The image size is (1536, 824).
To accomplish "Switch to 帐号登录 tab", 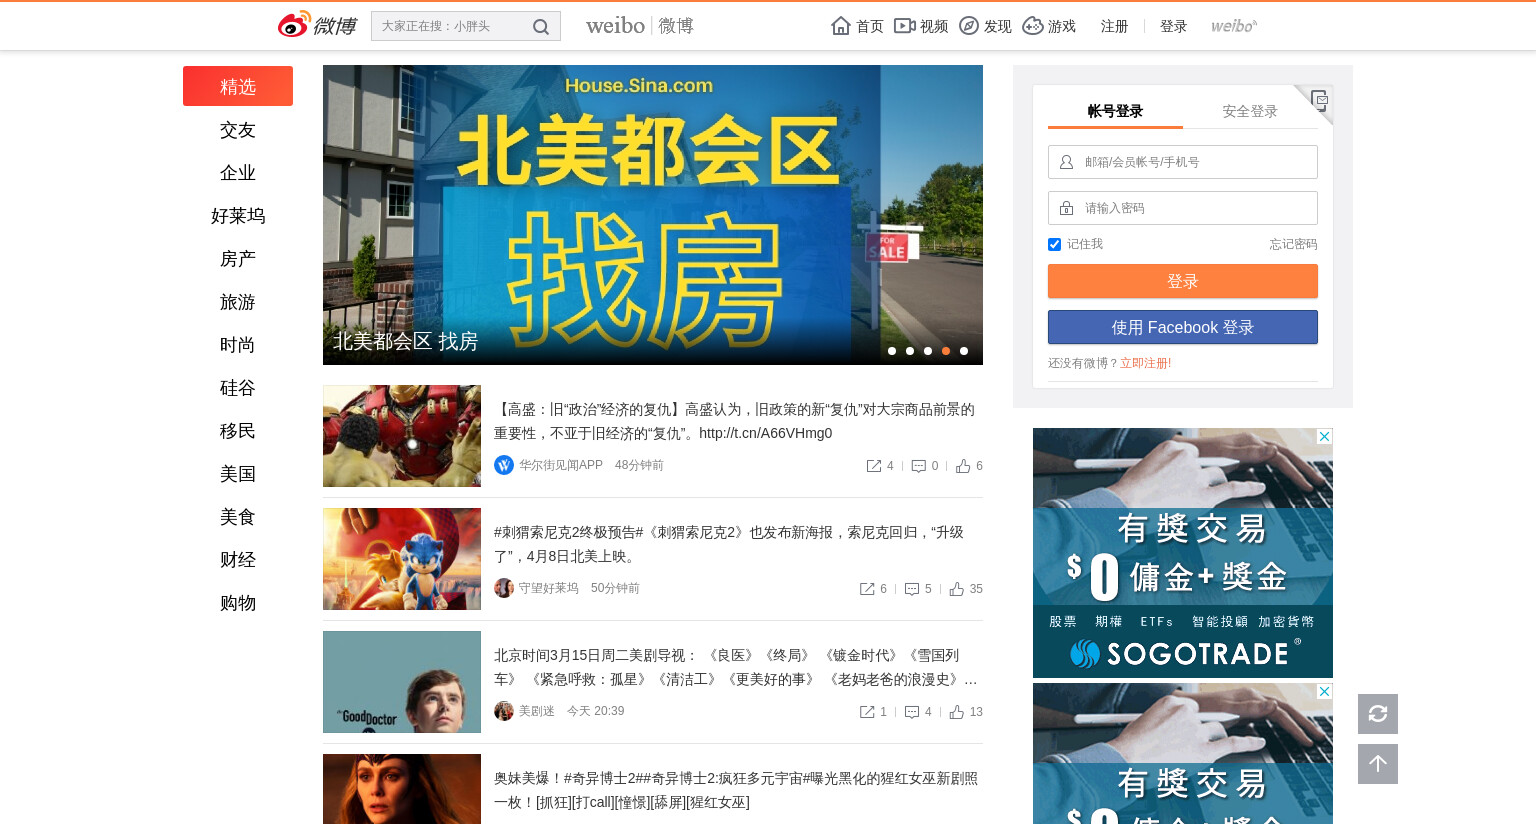I will click(x=1115, y=111).
